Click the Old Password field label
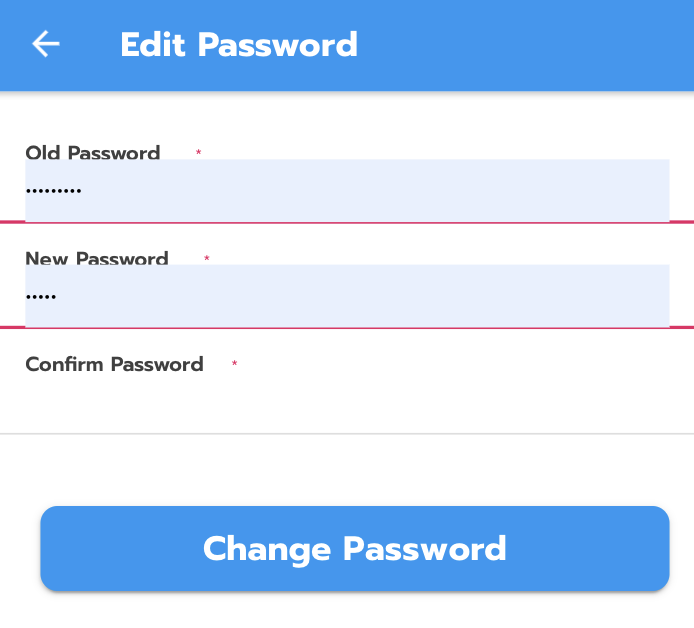The image size is (694, 628). (x=92, y=152)
